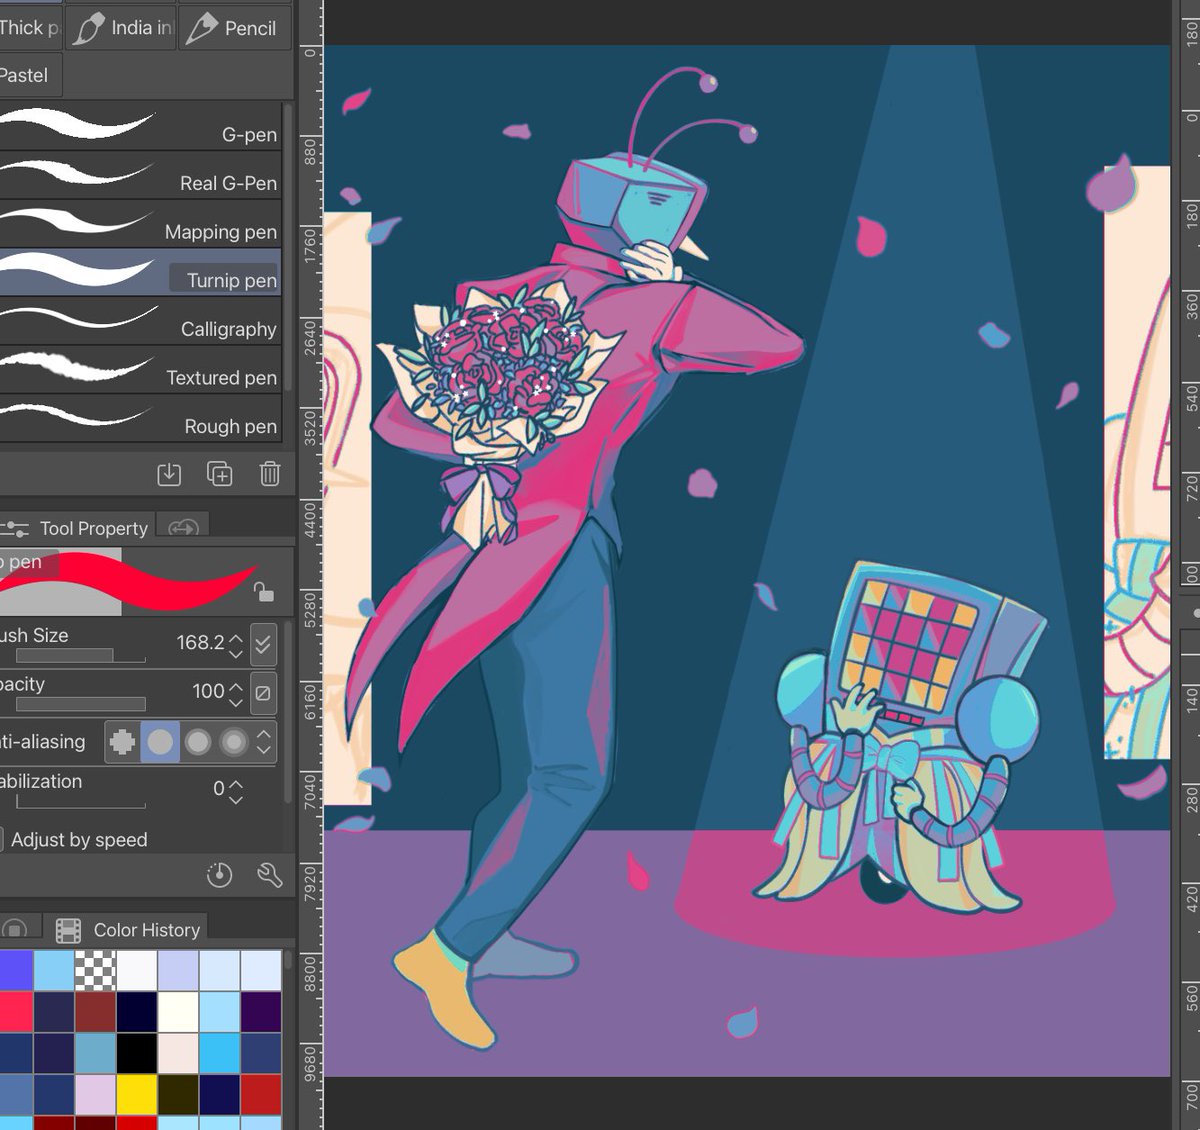Switch to the Pencil sub tool tab
1200x1130 pixels.
[x=234, y=27]
